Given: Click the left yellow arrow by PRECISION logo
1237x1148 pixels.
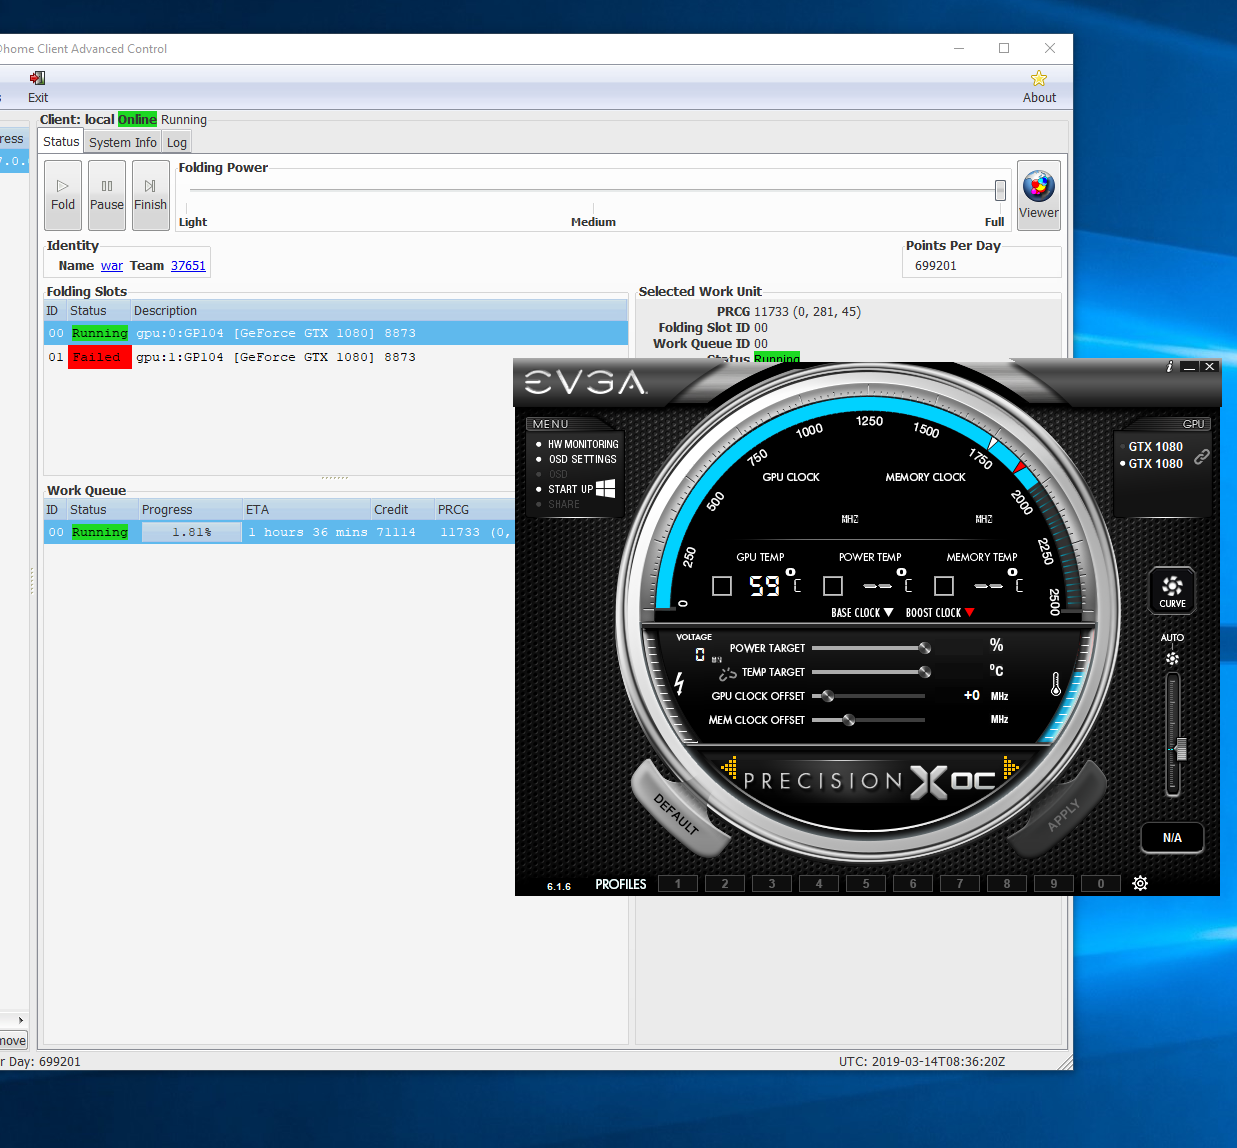Looking at the screenshot, I should coord(729,768).
